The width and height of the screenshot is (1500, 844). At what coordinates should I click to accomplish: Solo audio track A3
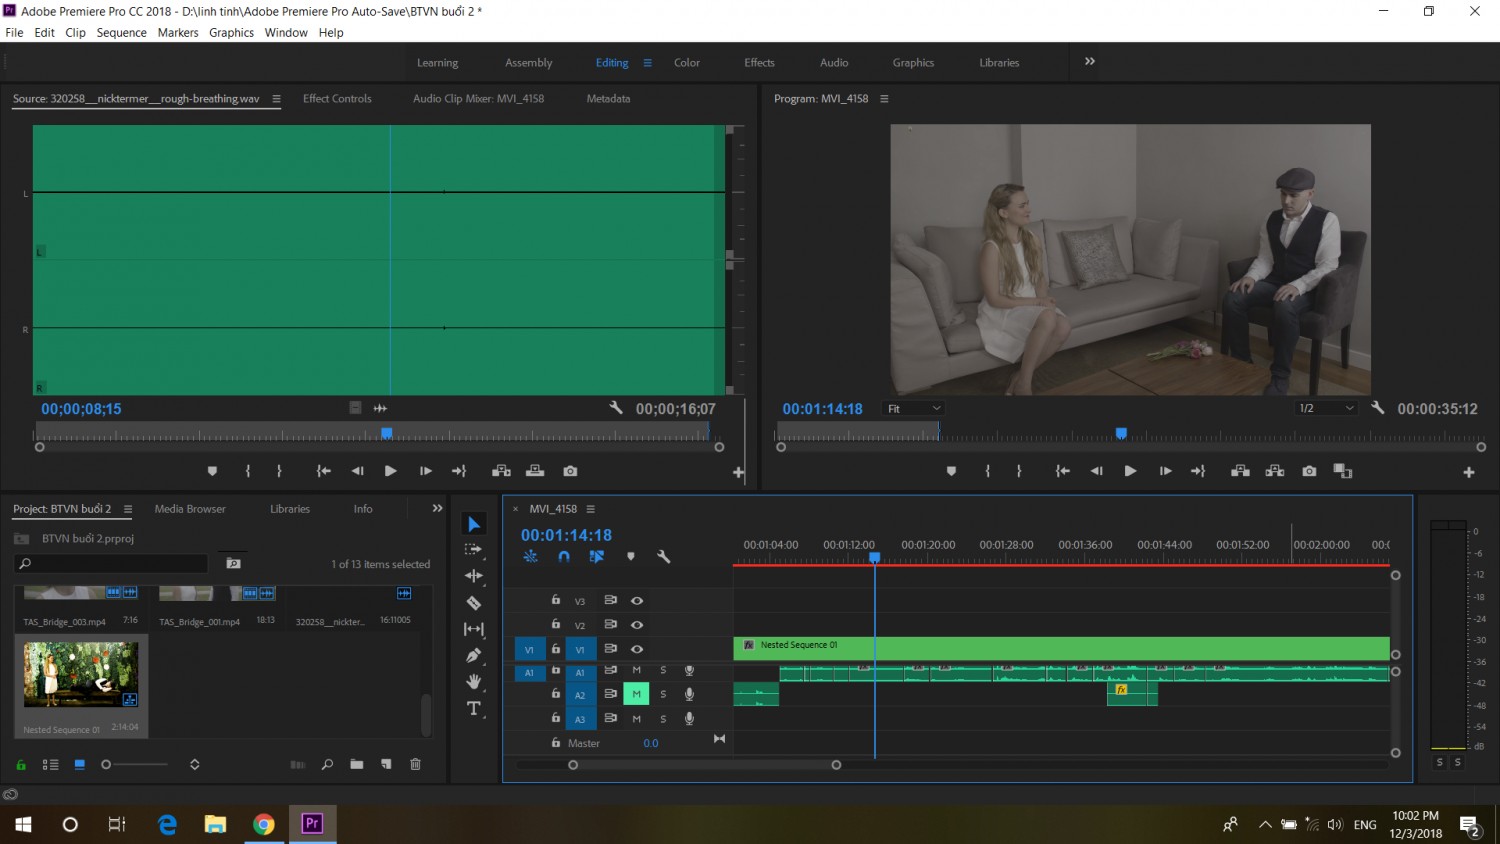tap(663, 719)
